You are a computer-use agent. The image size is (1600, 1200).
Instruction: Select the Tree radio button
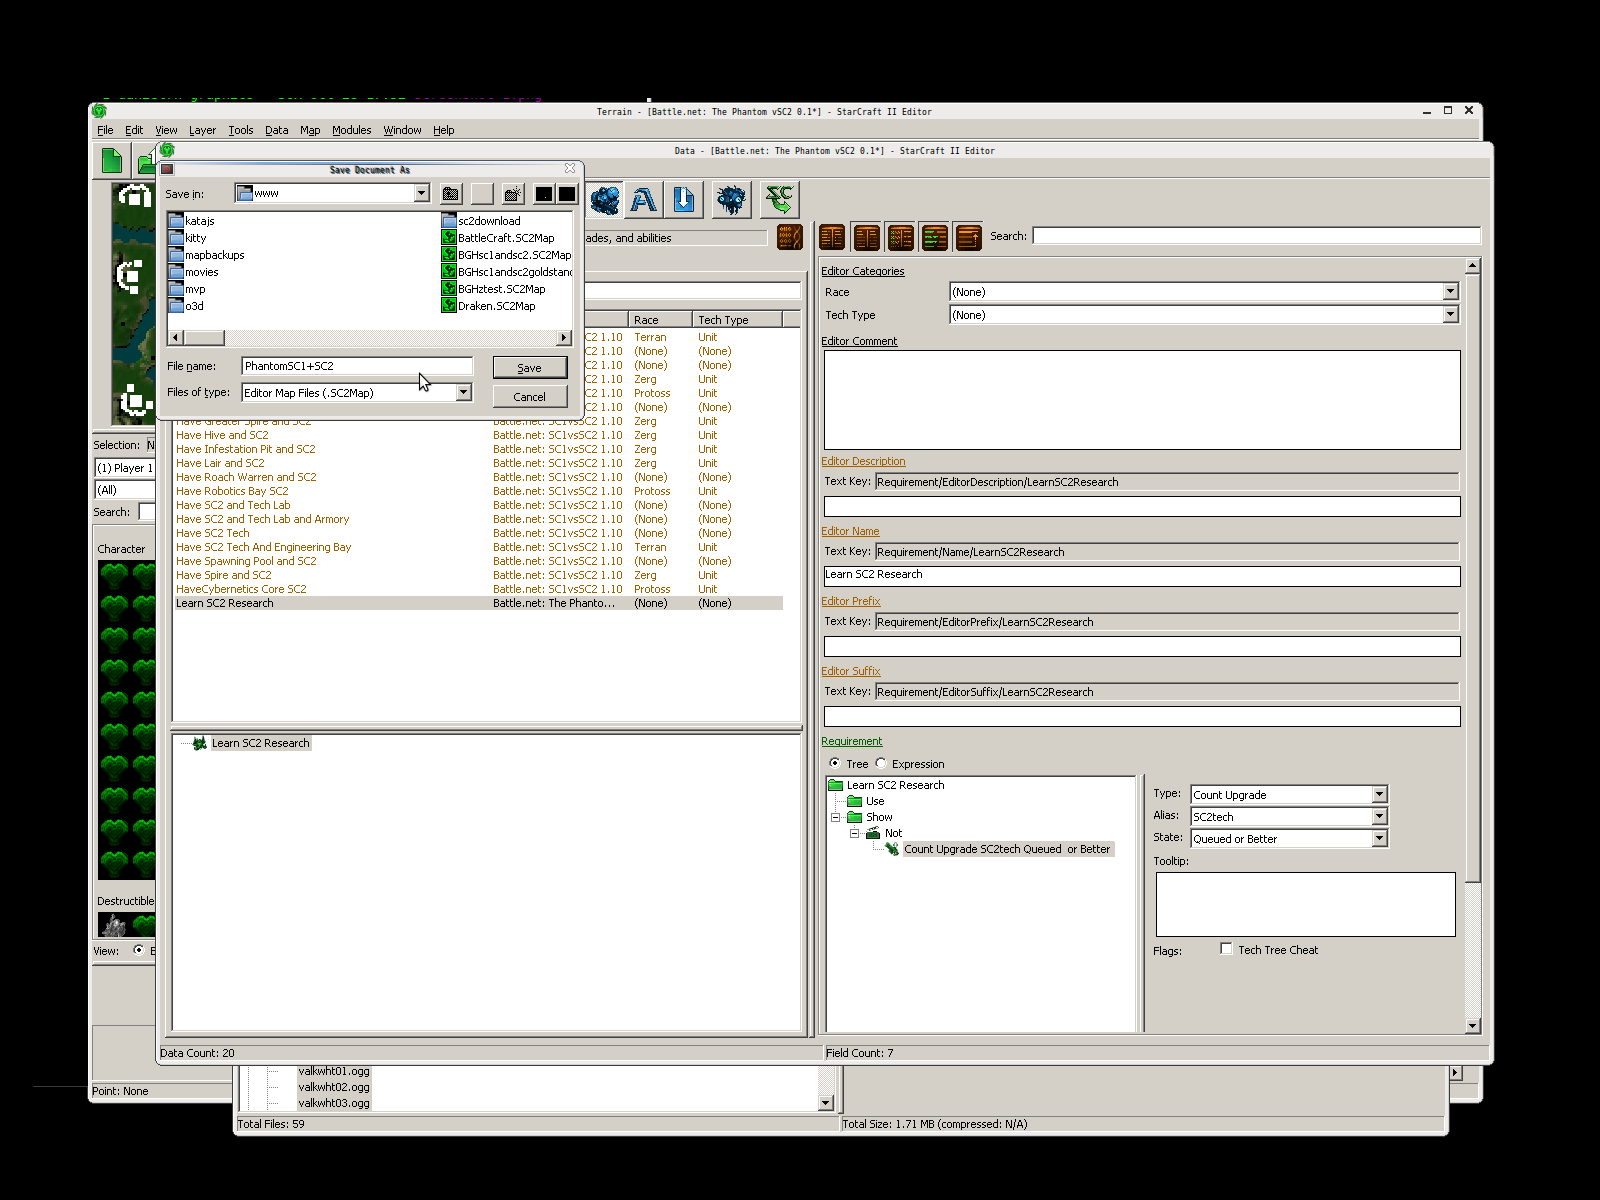(834, 763)
